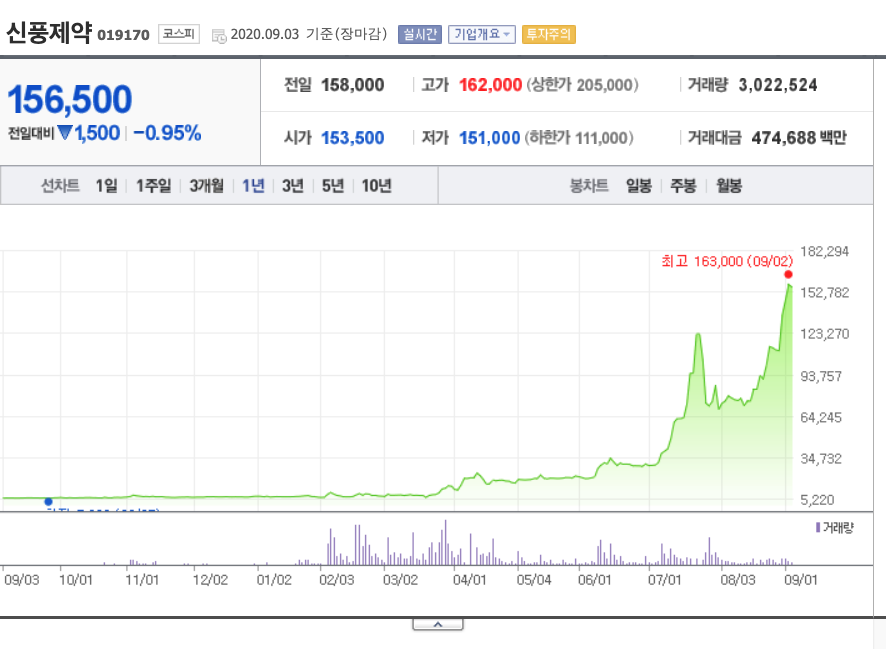886x649 pixels.
Task: Click the 최고 163,000 (09/02) label
Action: [x=727, y=261]
